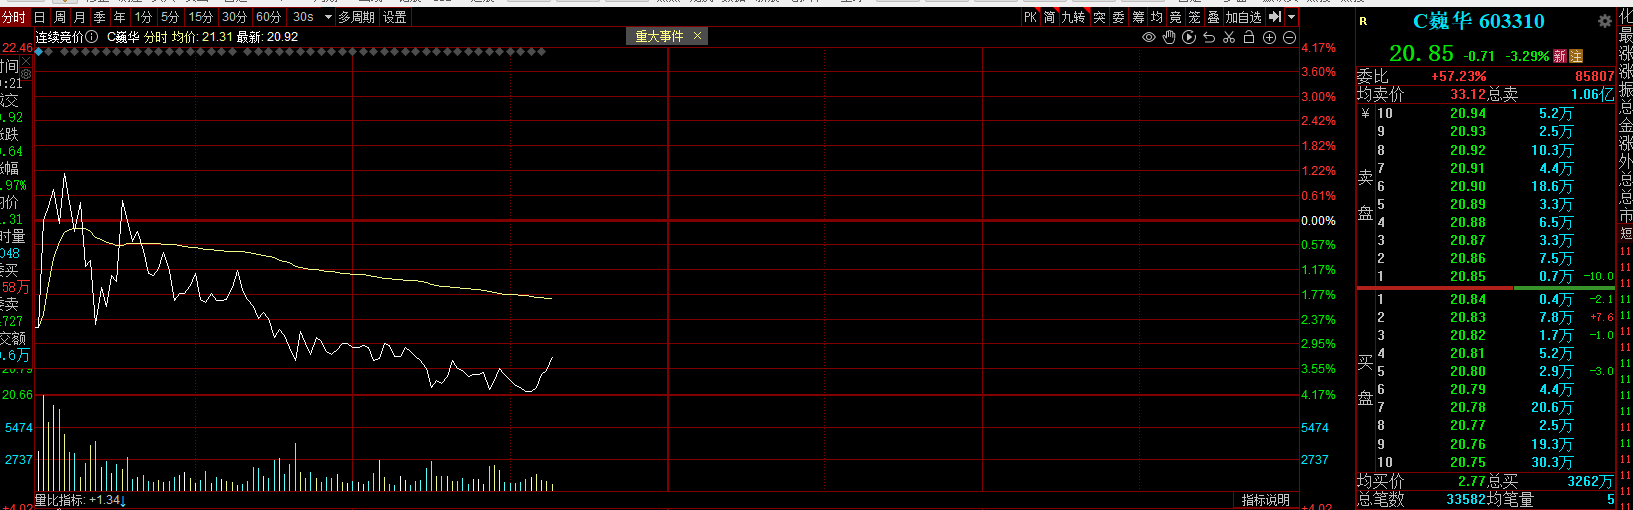Screen dimensions: 1633x510
Task: Select the hand pan tool icon
Action: (x=1169, y=37)
